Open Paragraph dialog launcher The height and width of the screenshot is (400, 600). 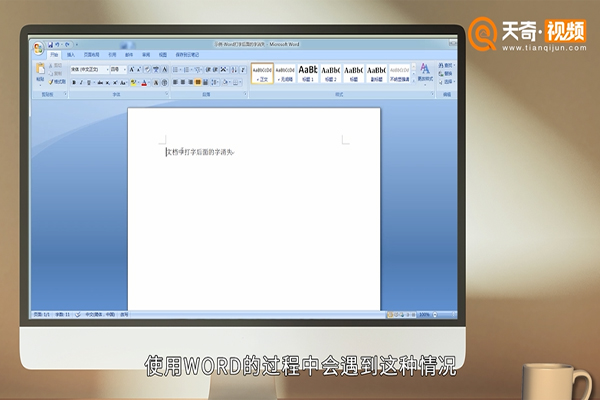tap(245, 94)
